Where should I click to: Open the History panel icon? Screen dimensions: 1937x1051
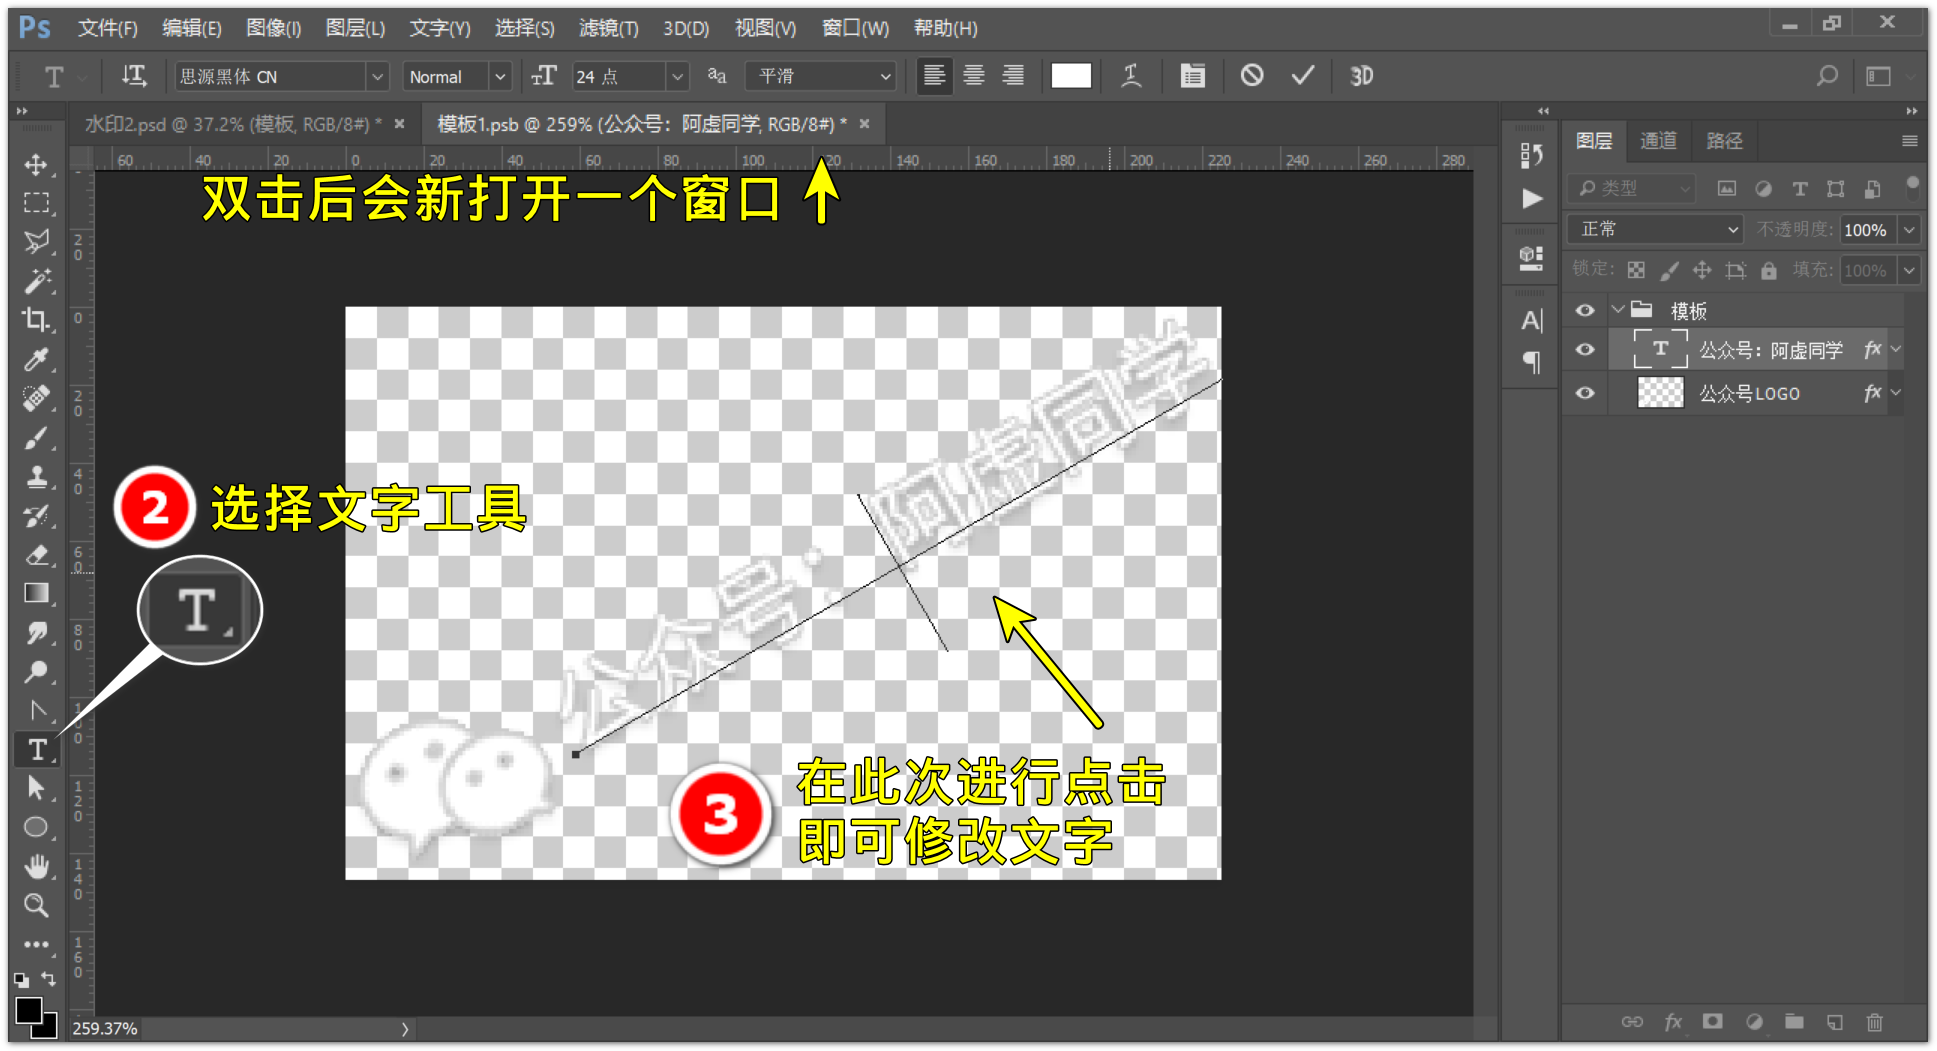click(1531, 155)
